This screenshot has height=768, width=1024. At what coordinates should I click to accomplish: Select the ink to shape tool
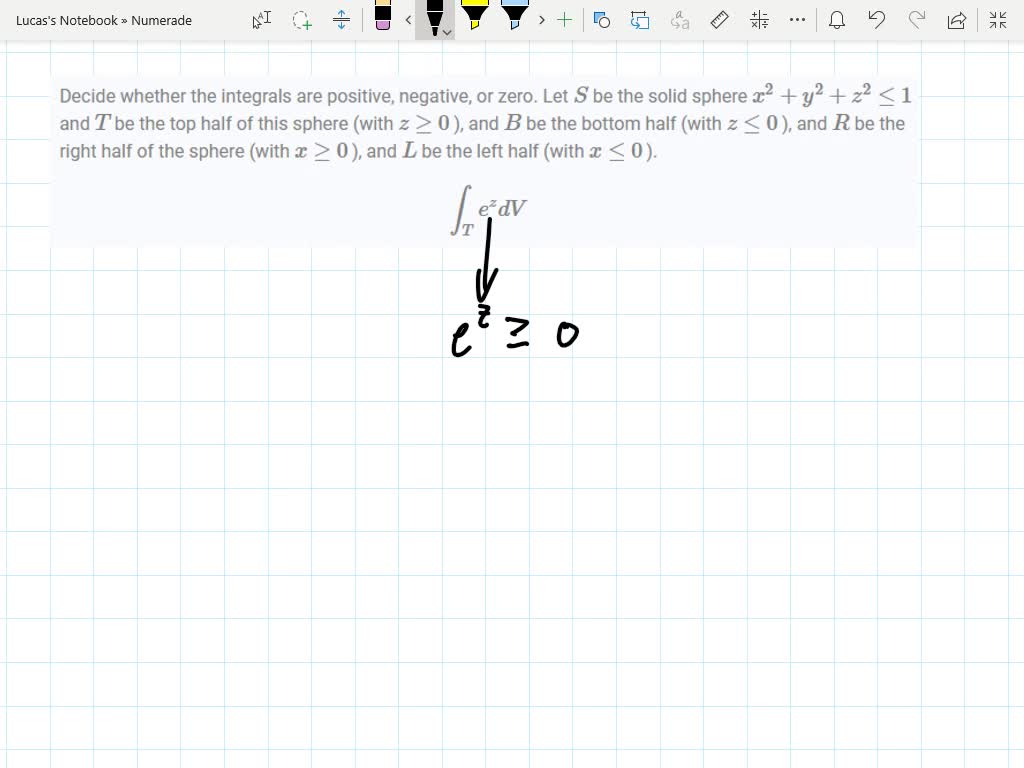pos(640,20)
